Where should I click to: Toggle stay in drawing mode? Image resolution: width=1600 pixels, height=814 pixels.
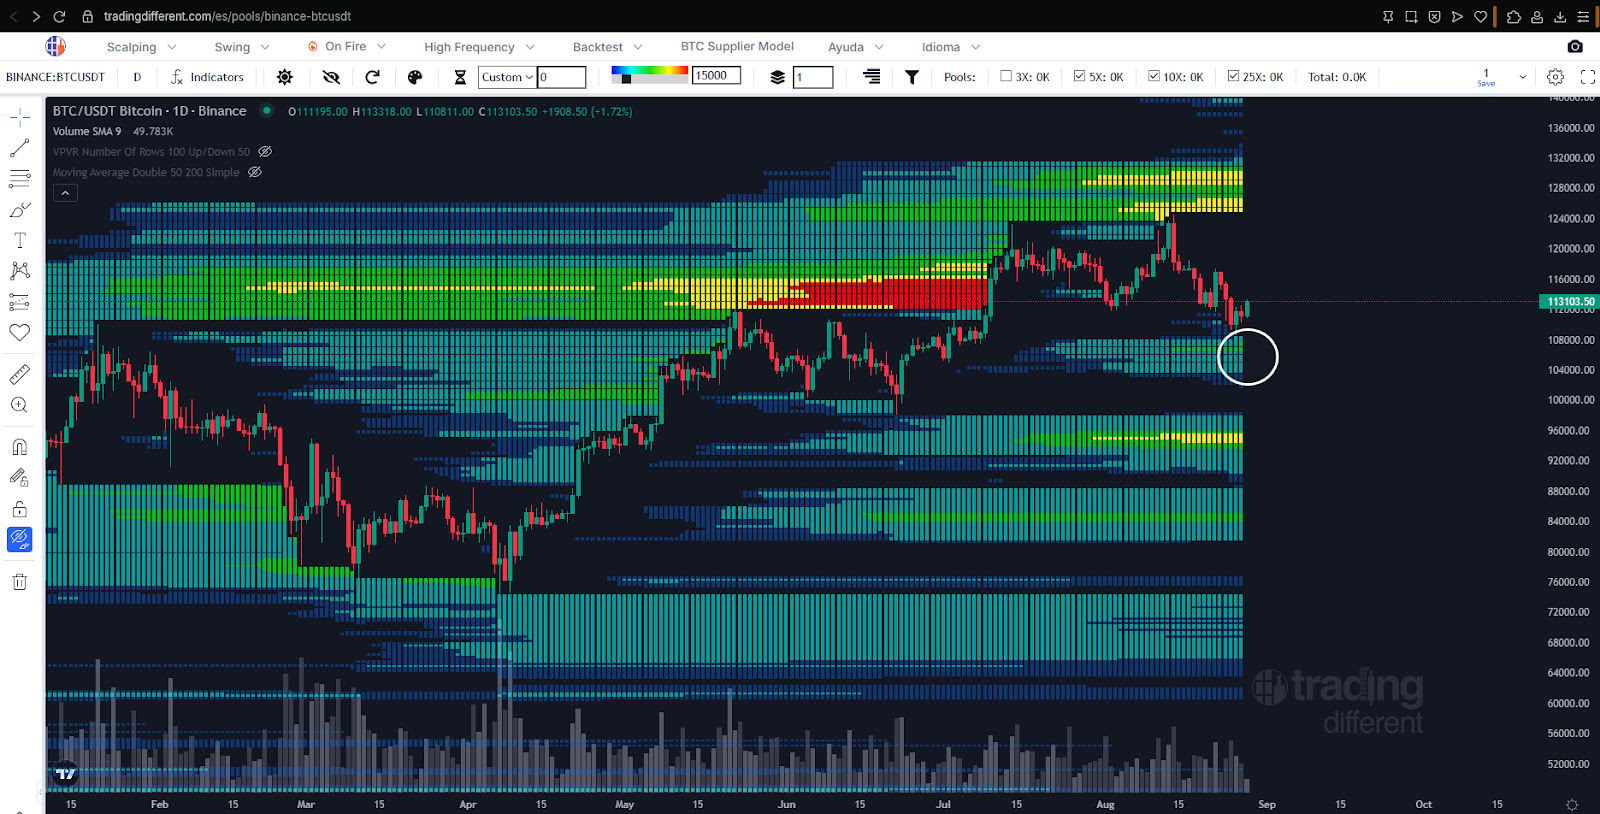click(19, 478)
